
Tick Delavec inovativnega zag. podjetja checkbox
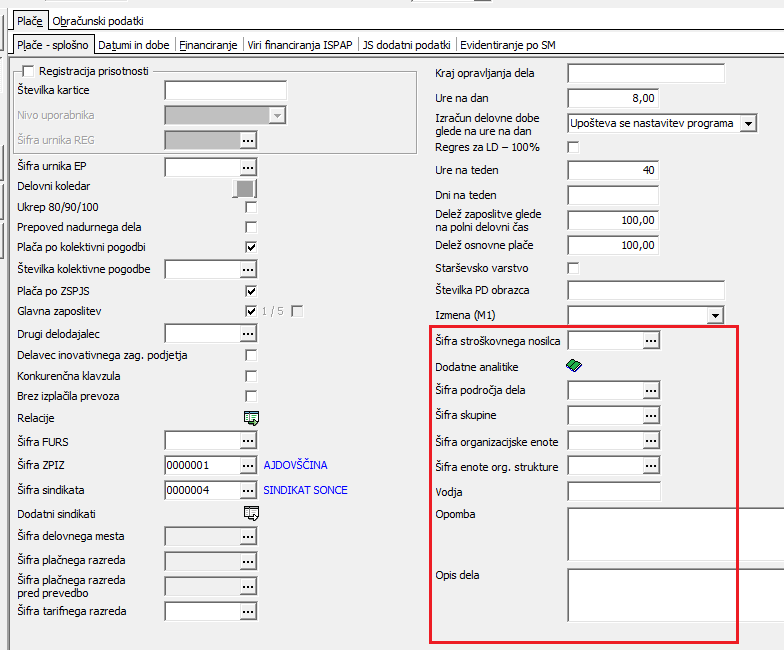pyautogui.click(x=251, y=355)
